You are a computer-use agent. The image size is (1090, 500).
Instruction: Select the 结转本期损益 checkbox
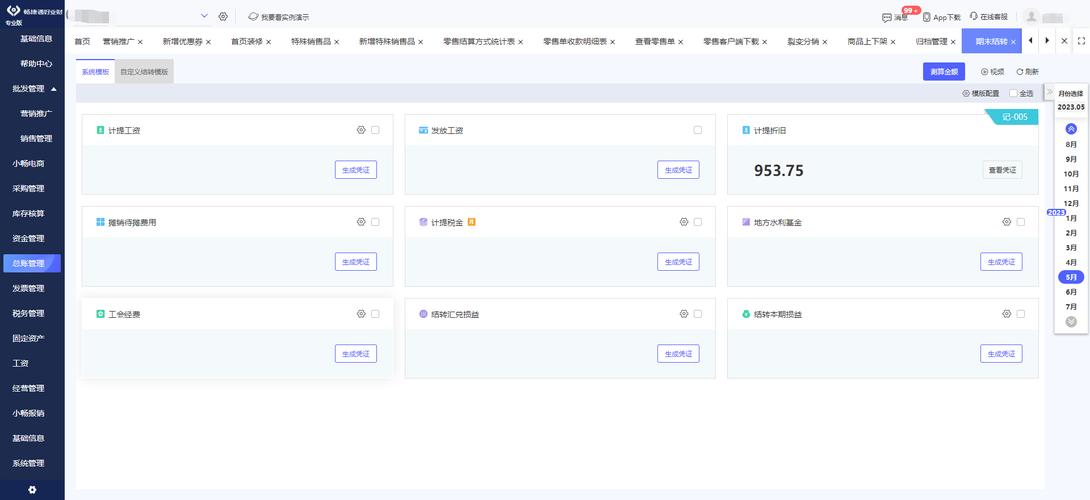[1021, 314]
